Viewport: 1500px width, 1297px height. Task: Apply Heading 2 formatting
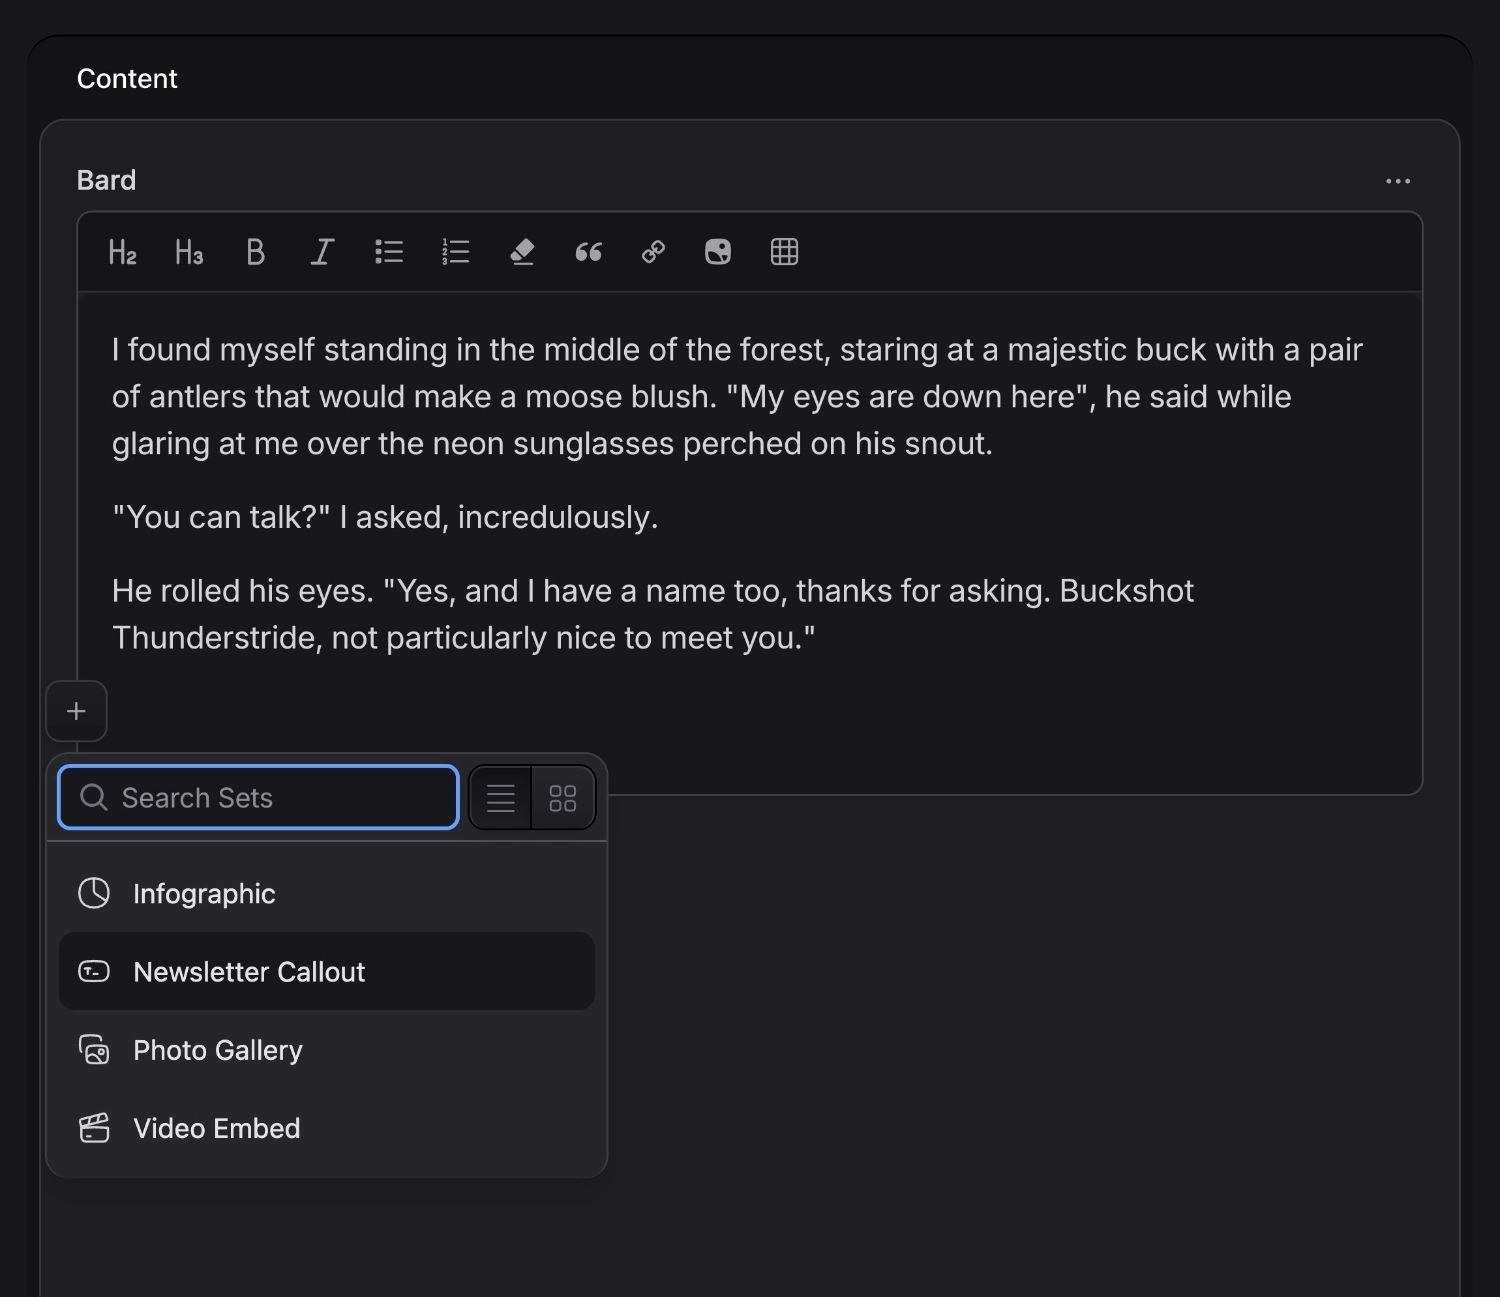(x=121, y=251)
